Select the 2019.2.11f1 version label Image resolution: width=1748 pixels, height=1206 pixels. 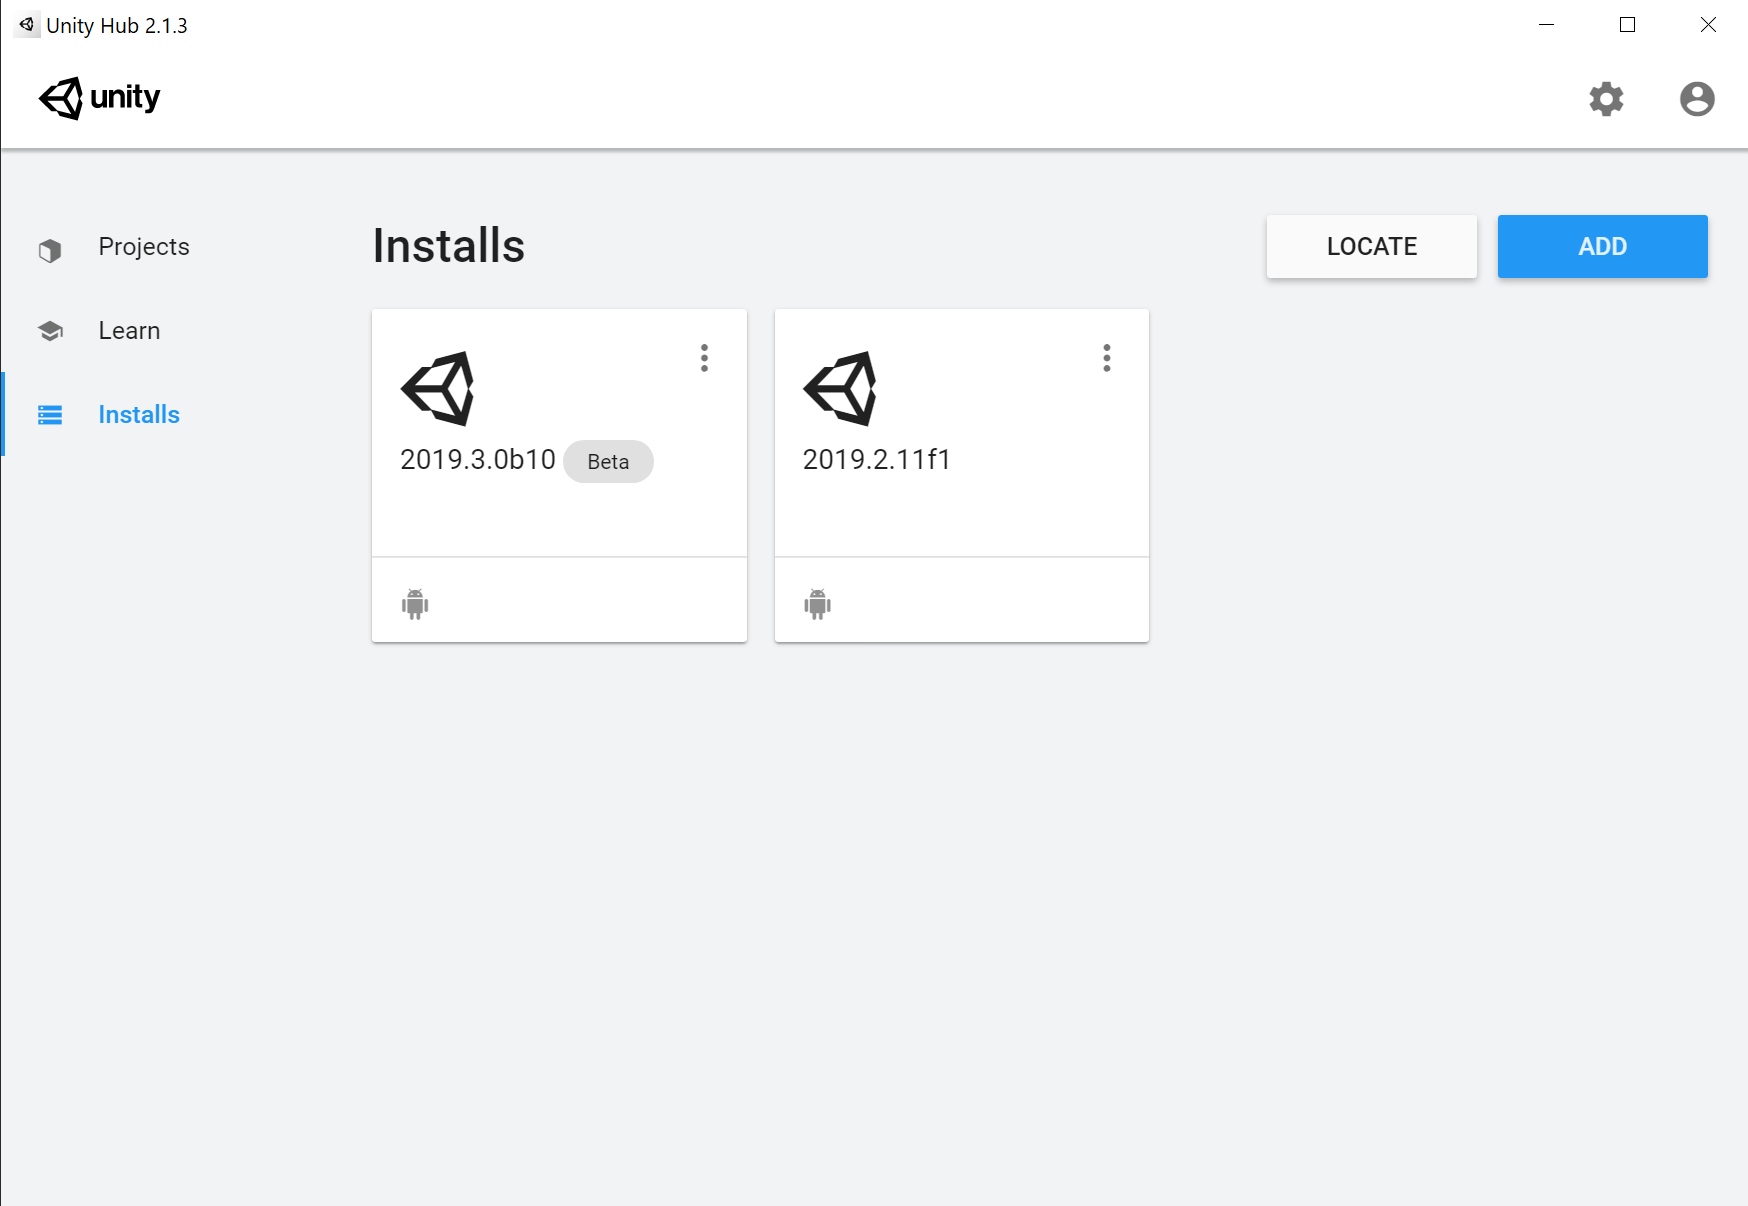pos(876,460)
